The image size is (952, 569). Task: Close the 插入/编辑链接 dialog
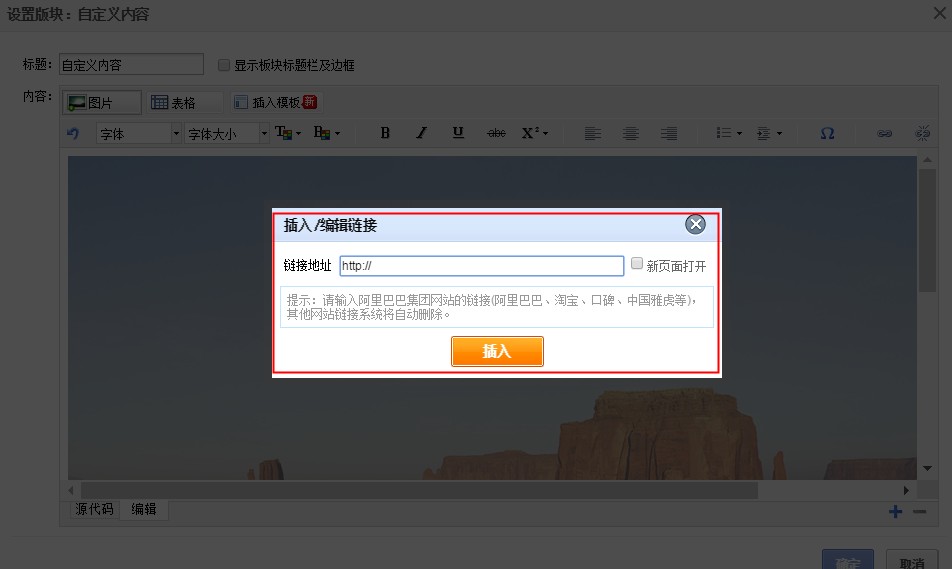click(x=696, y=224)
